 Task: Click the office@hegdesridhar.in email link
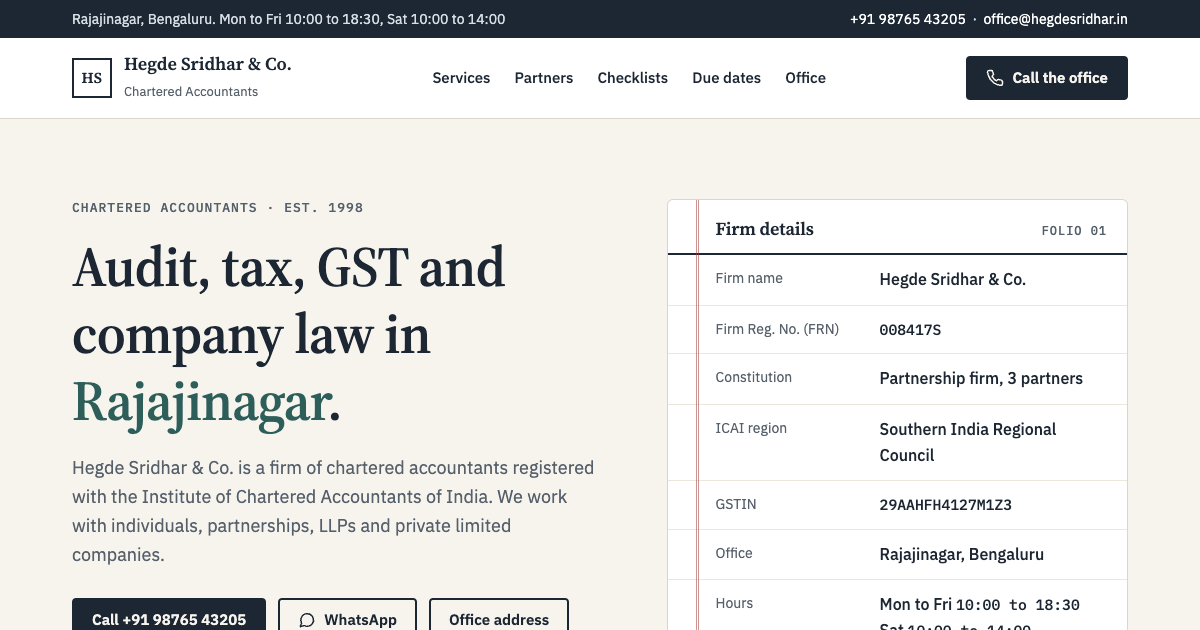click(1055, 19)
